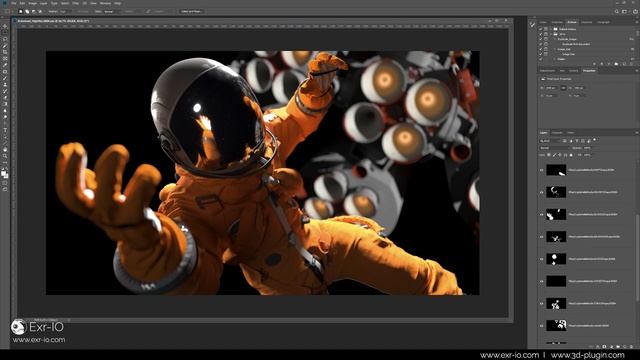Select the Gradient tool
Screen dimensions: 640x360
5,104
